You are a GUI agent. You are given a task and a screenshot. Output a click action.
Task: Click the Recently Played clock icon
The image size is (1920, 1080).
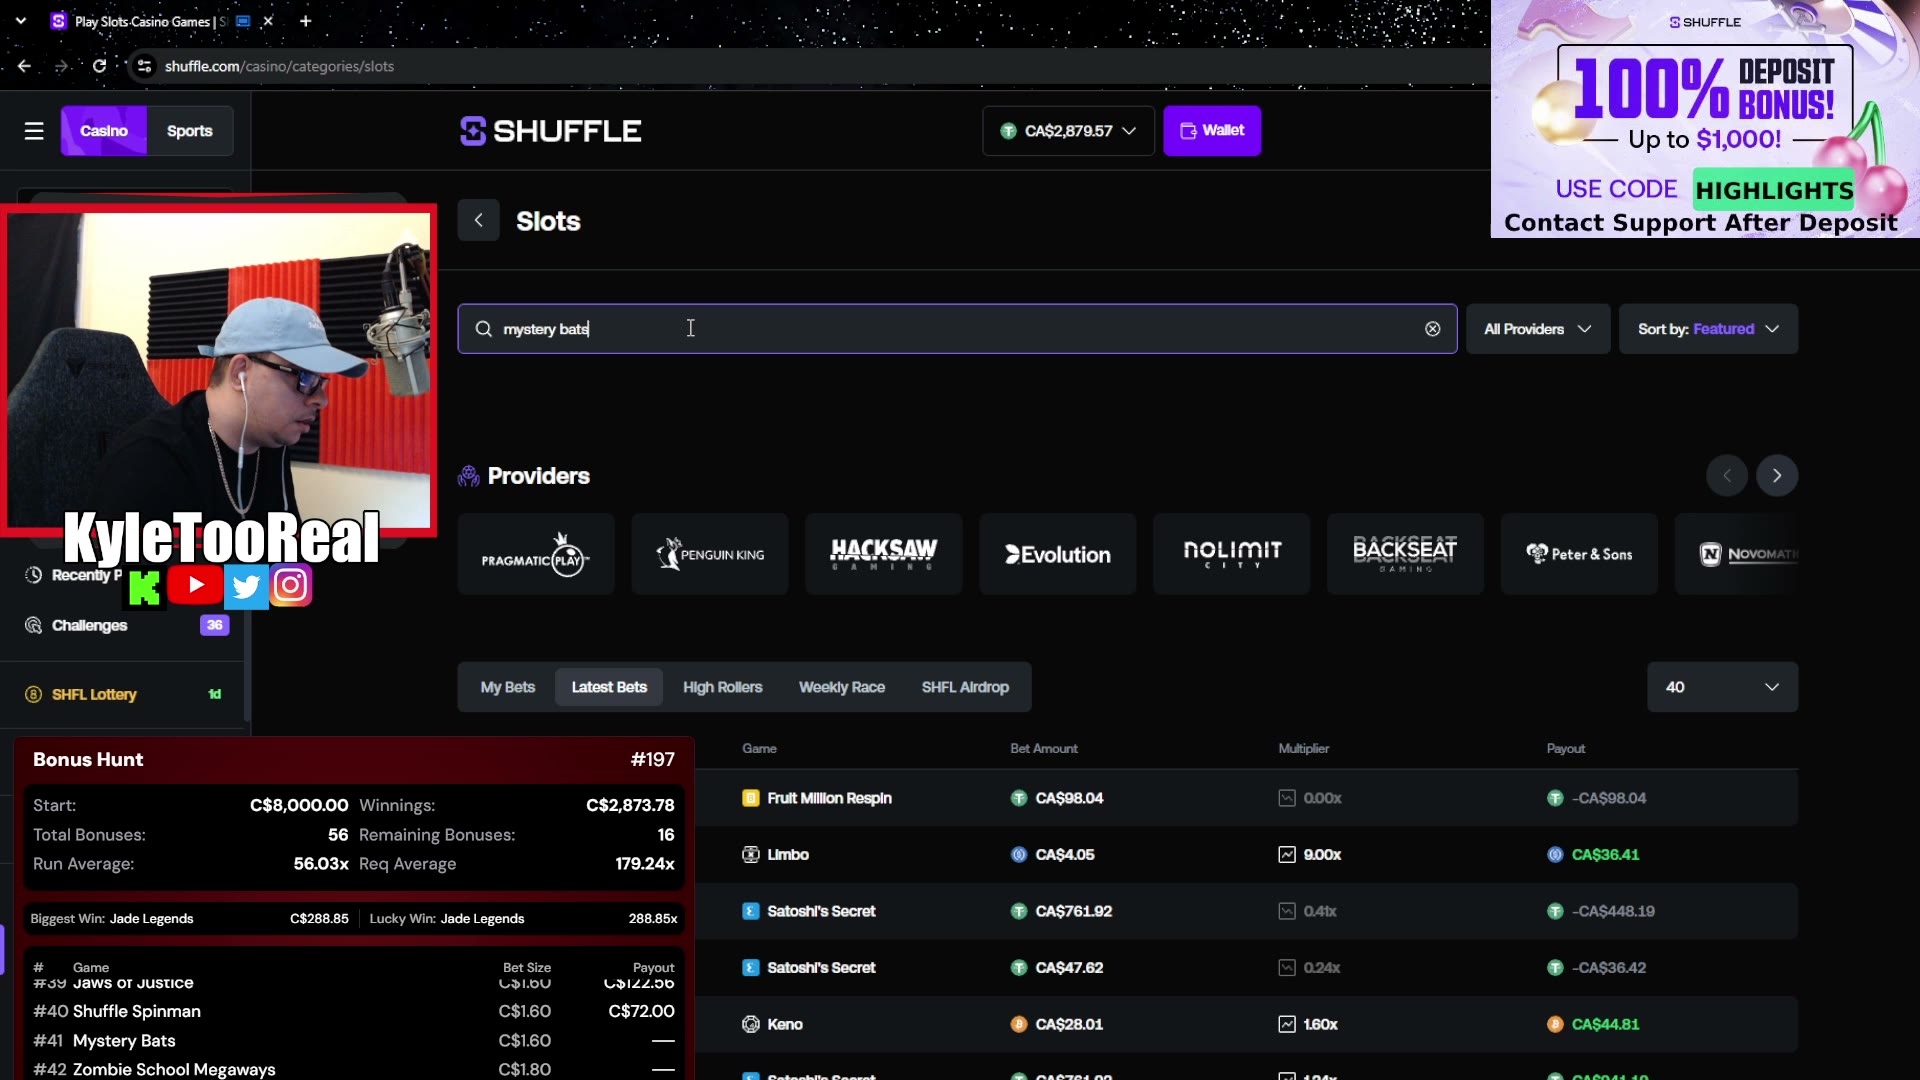pyautogui.click(x=33, y=575)
